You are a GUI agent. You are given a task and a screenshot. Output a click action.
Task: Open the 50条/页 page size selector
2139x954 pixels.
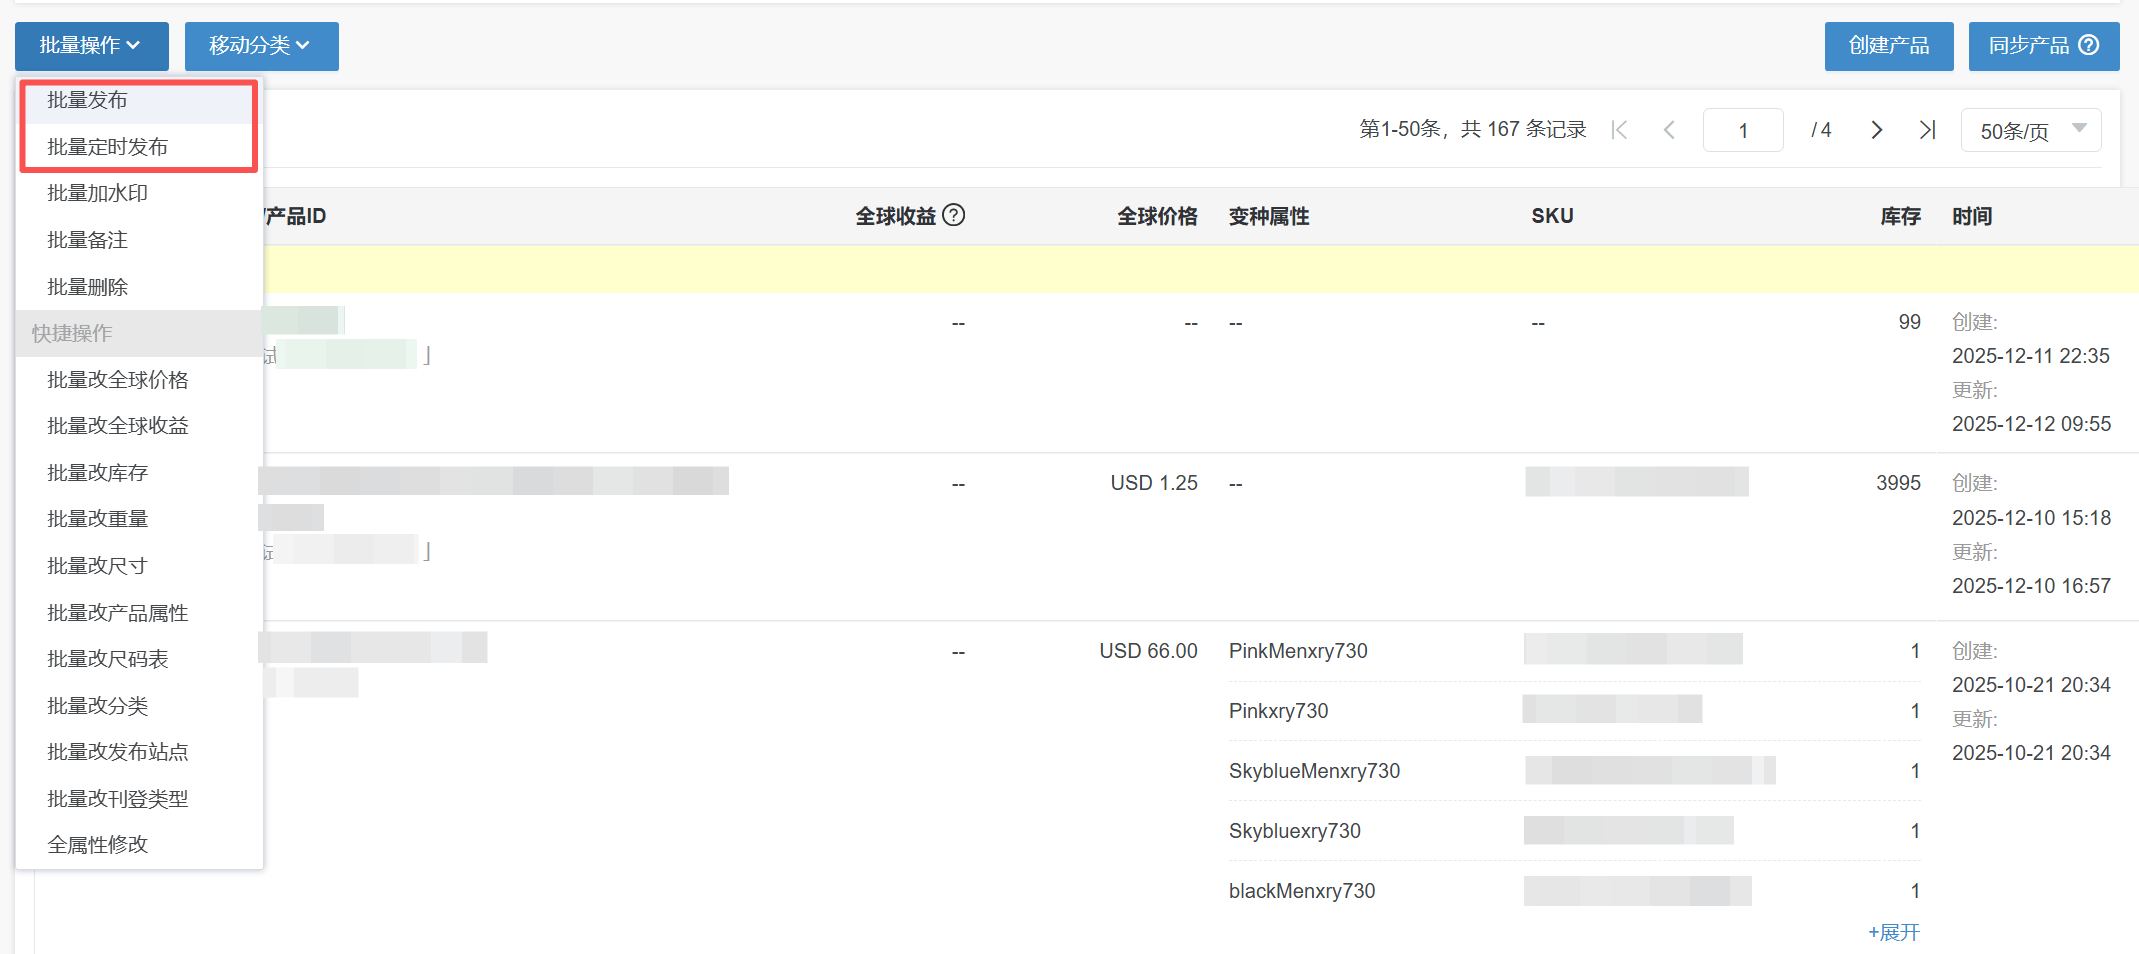tap(2030, 131)
